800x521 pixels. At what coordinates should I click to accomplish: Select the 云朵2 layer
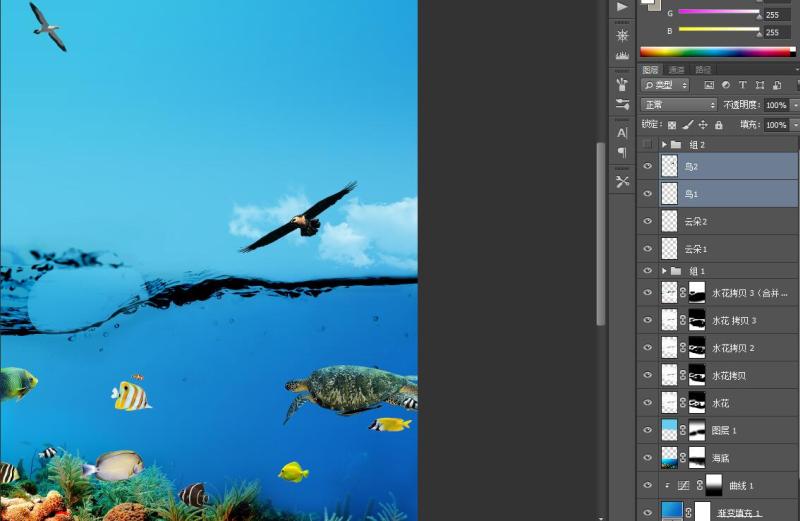(x=729, y=221)
